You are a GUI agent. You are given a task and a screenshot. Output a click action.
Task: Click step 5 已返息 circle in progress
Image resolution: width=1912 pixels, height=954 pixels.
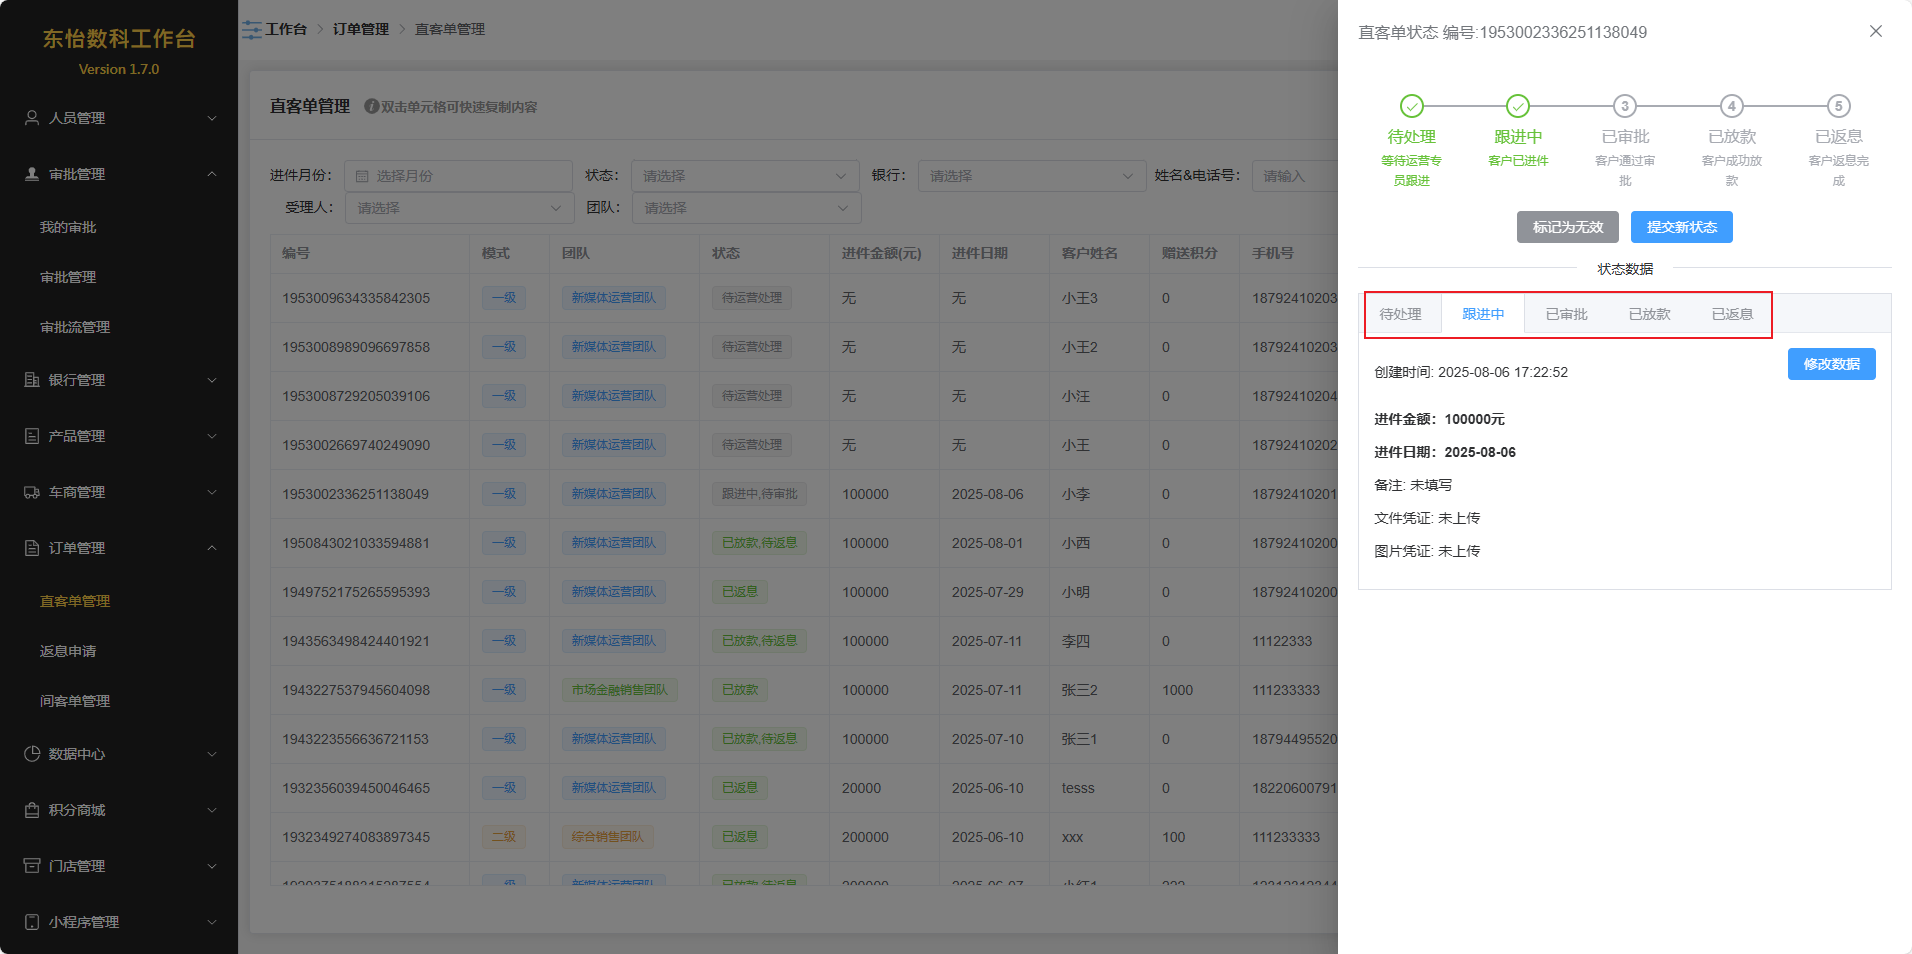[x=1838, y=106]
